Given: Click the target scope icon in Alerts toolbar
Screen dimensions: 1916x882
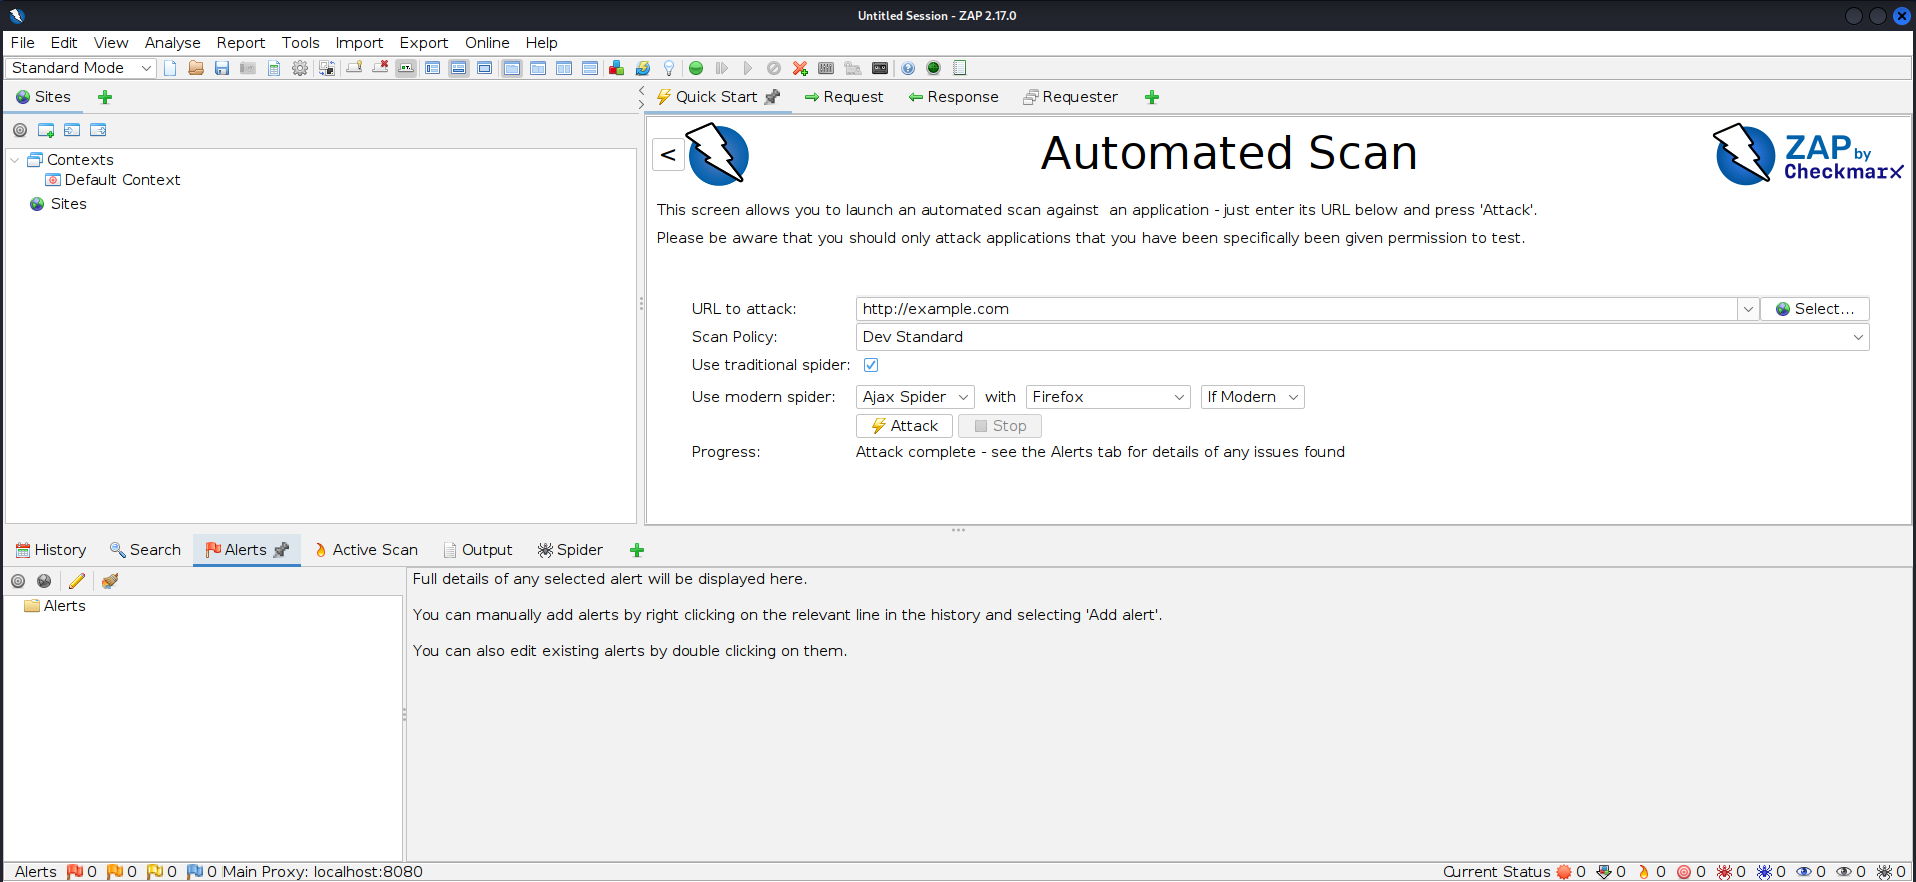Looking at the screenshot, I should pyautogui.click(x=18, y=581).
